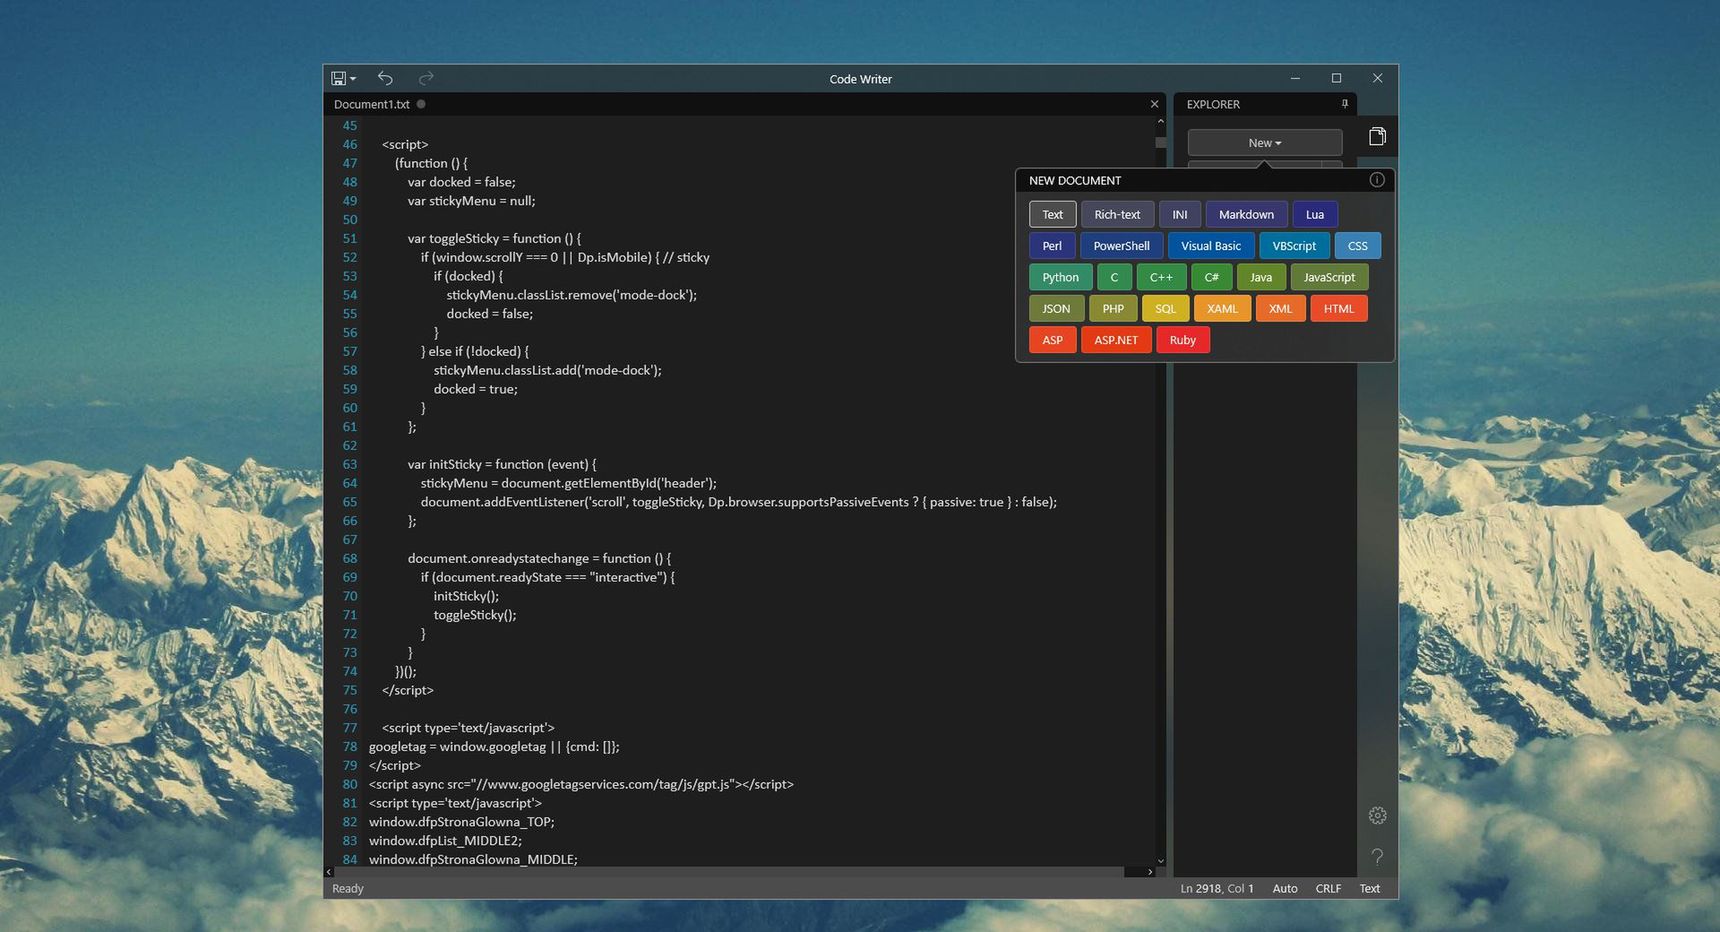Screen dimensions: 1720x932
Task: Open the New document dropdown
Action: click(1265, 143)
